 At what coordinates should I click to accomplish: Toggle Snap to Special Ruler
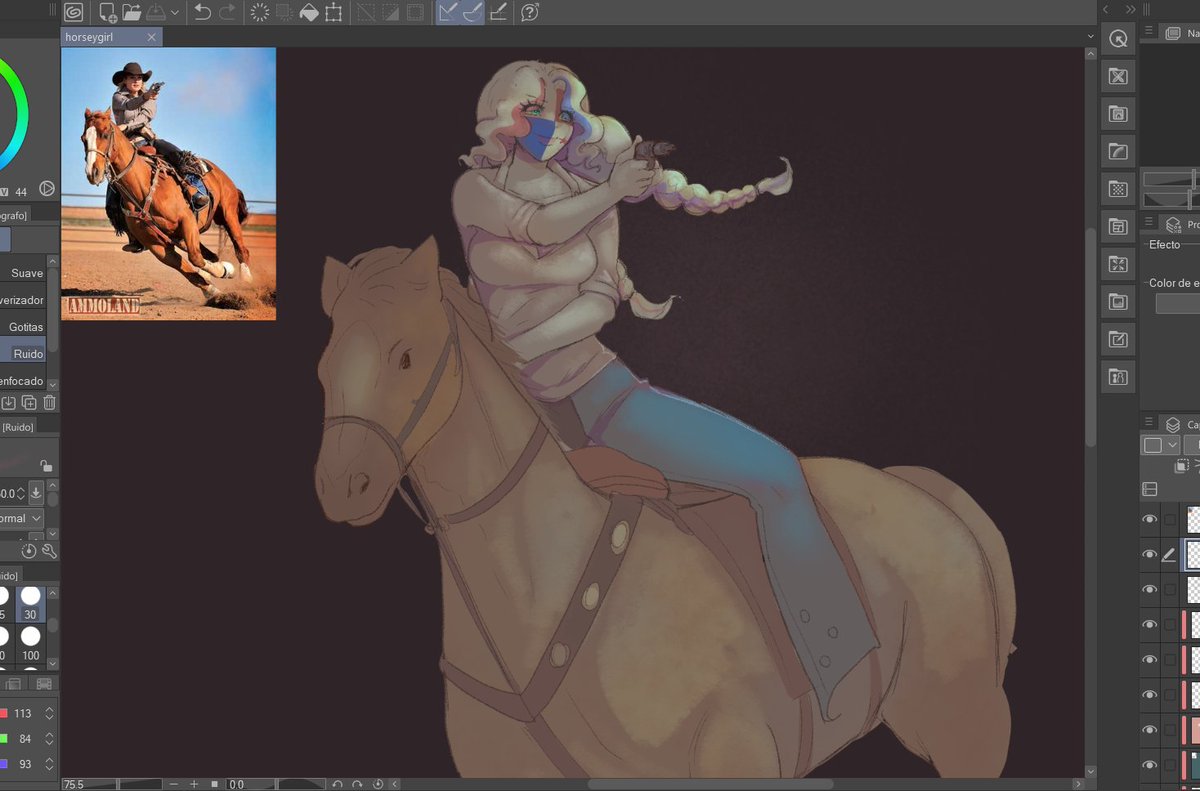point(473,12)
